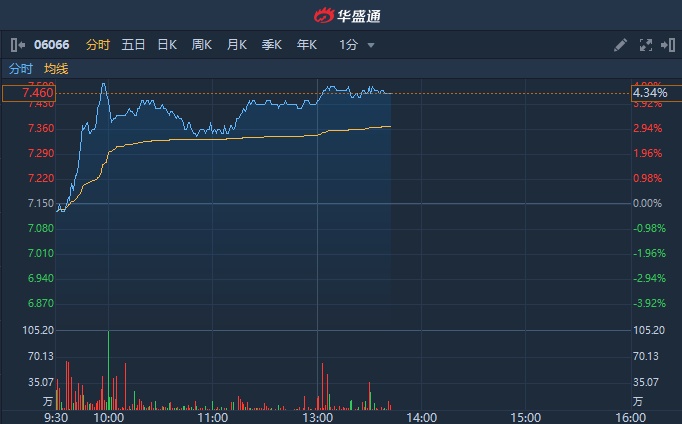
Task: Open the 五日 five-day chart tab
Action: pyautogui.click(x=133, y=45)
